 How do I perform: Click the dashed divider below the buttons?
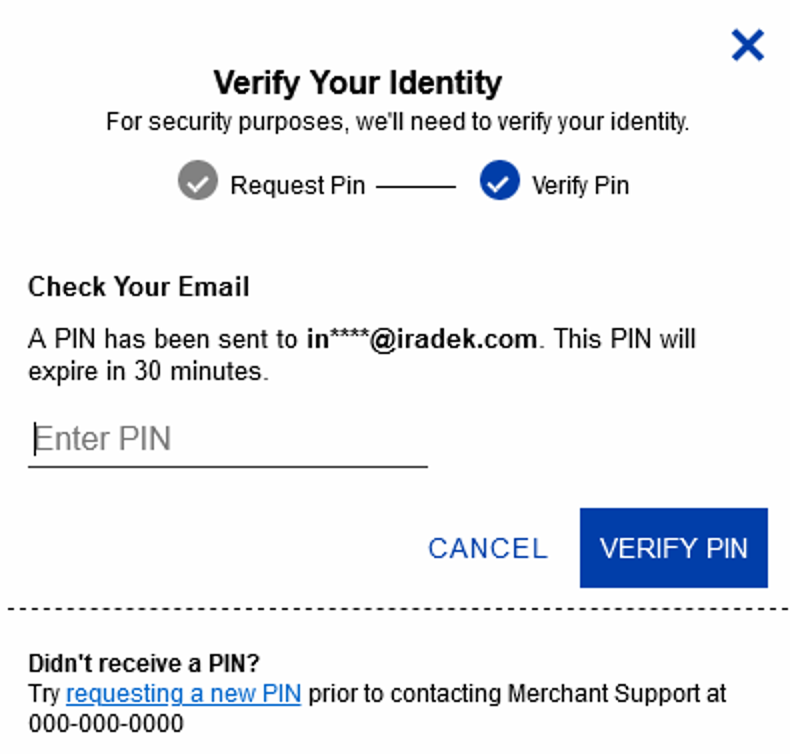398,609
